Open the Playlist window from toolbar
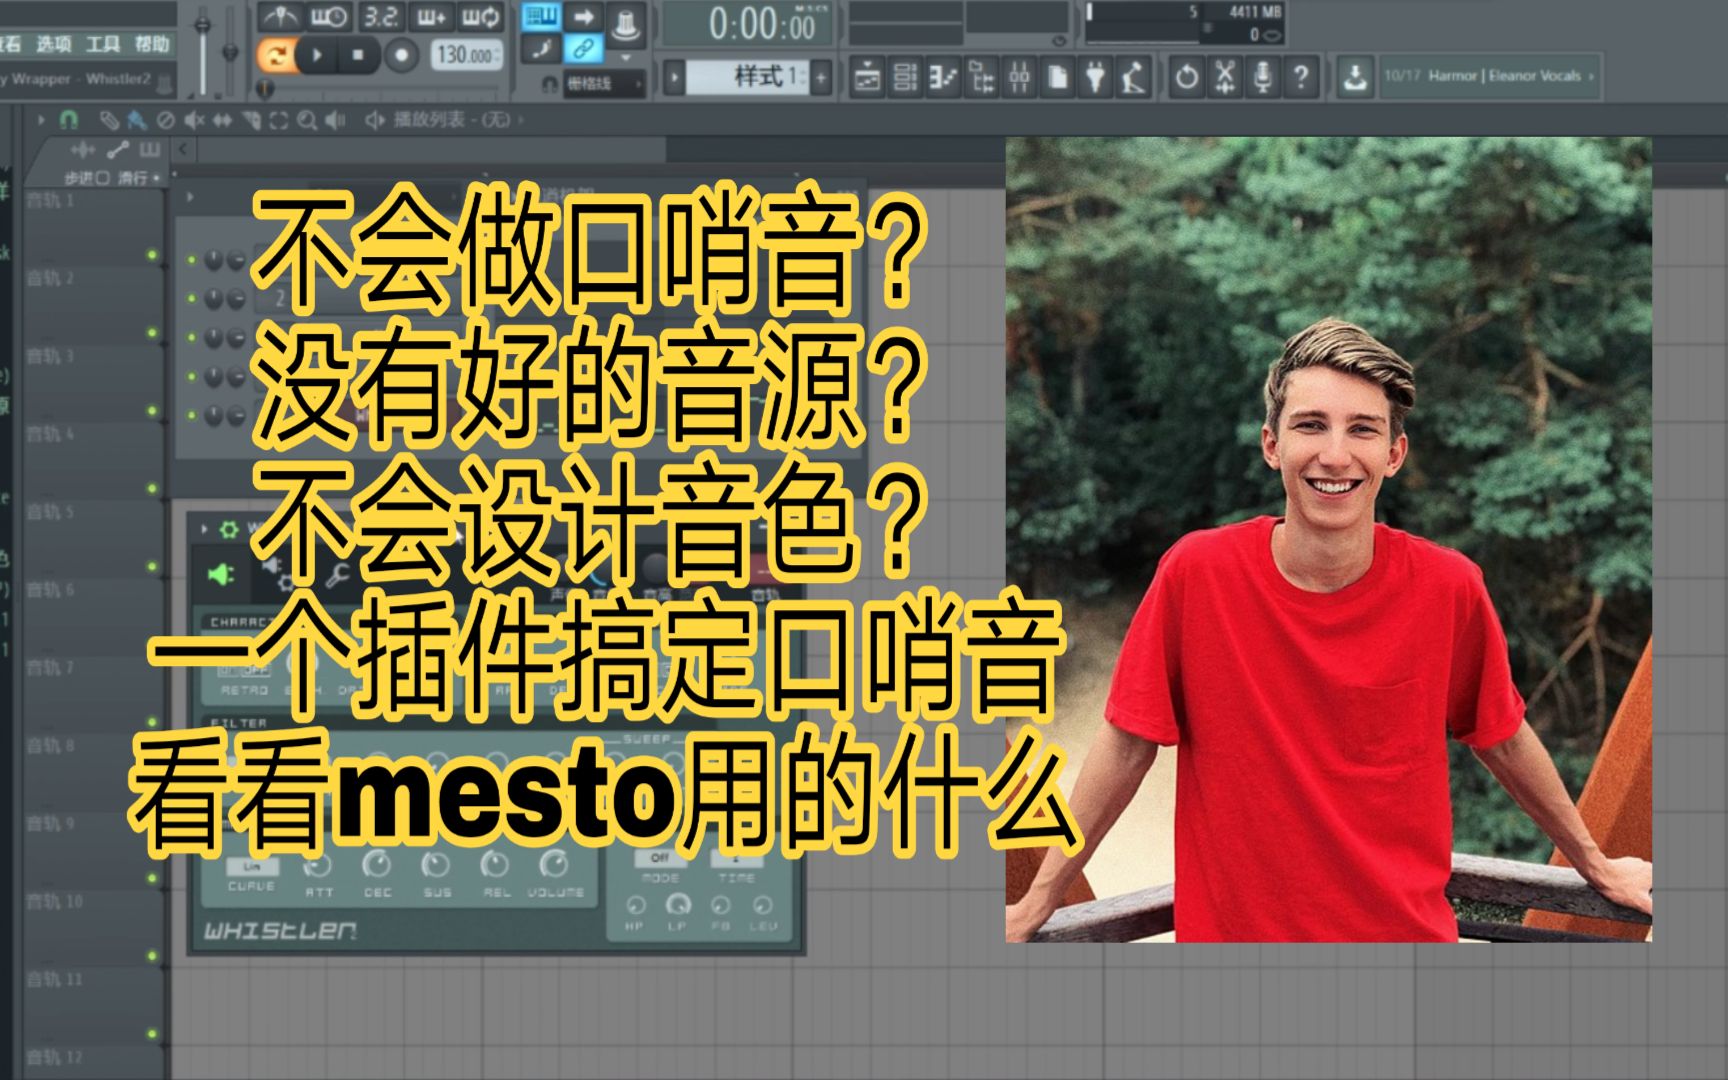Viewport: 1728px width, 1080px height. click(x=867, y=77)
